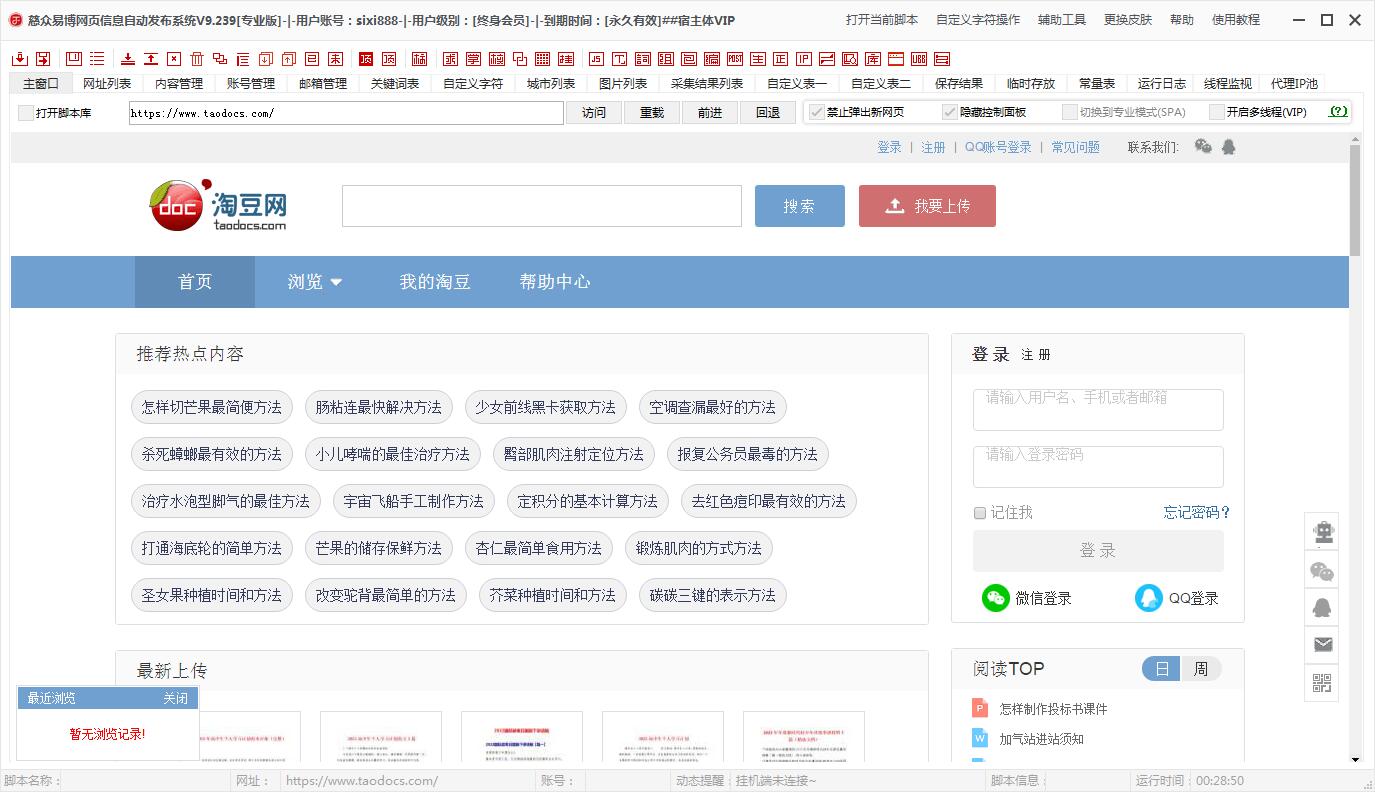Click the 重载 button
1375x792 pixels.
click(652, 113)
